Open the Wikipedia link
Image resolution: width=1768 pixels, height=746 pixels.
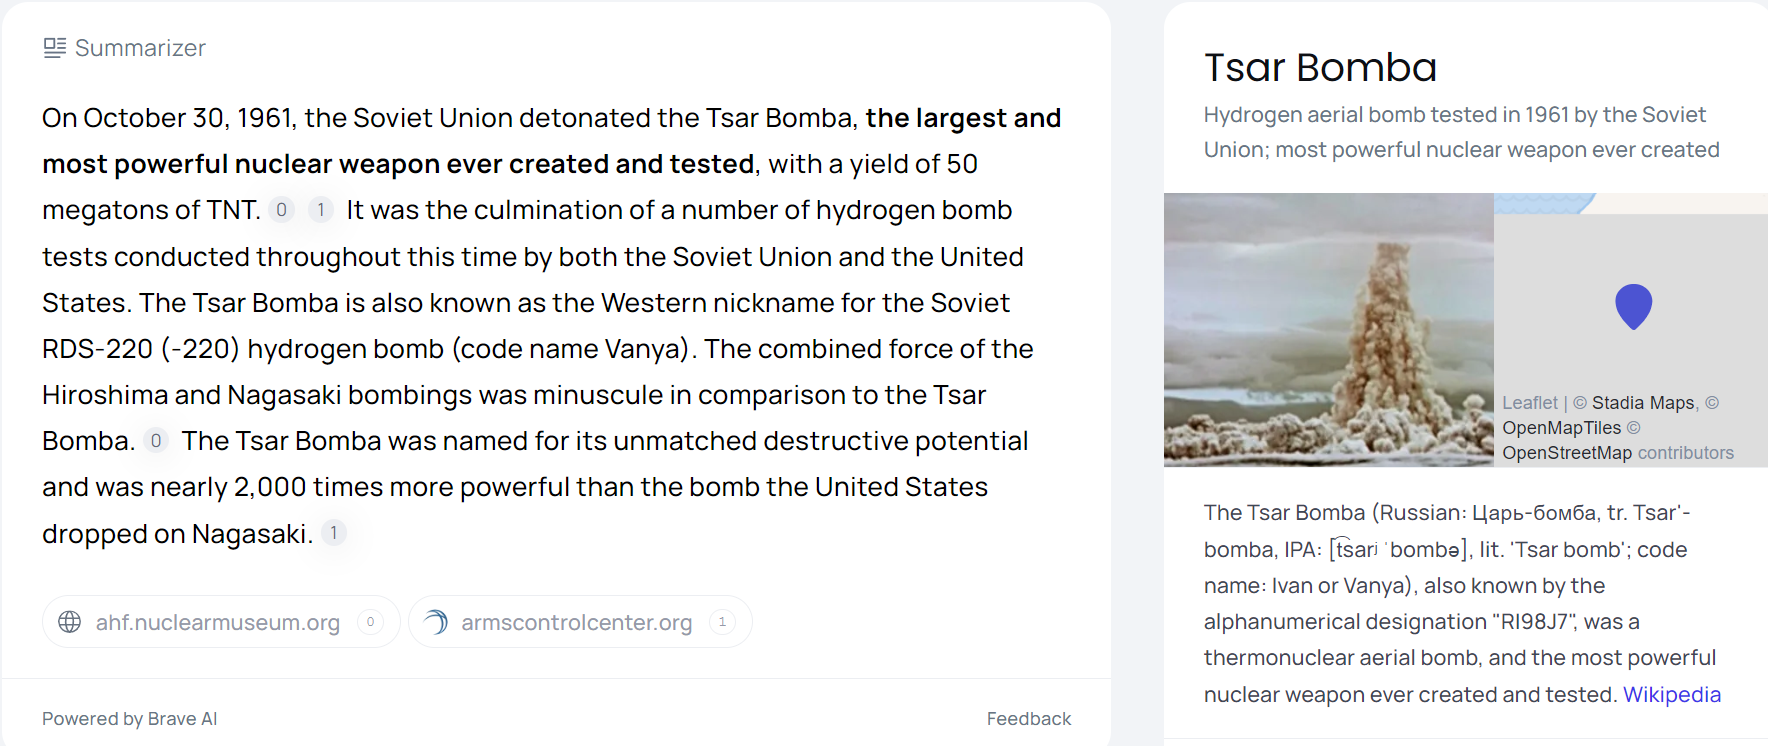click(x=1671, y=695)
